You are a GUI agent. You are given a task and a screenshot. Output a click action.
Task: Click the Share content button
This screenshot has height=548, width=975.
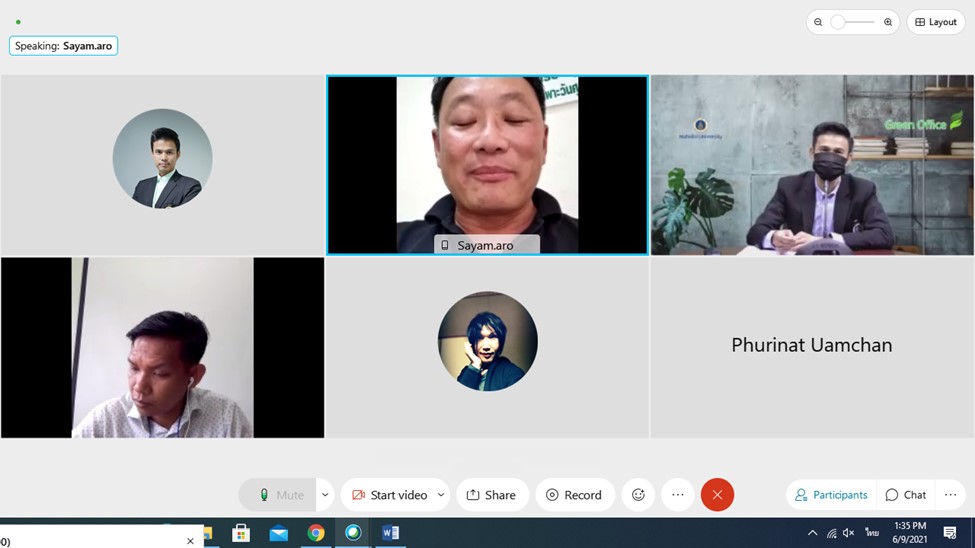pyautogui.click(x=492, y=495)
